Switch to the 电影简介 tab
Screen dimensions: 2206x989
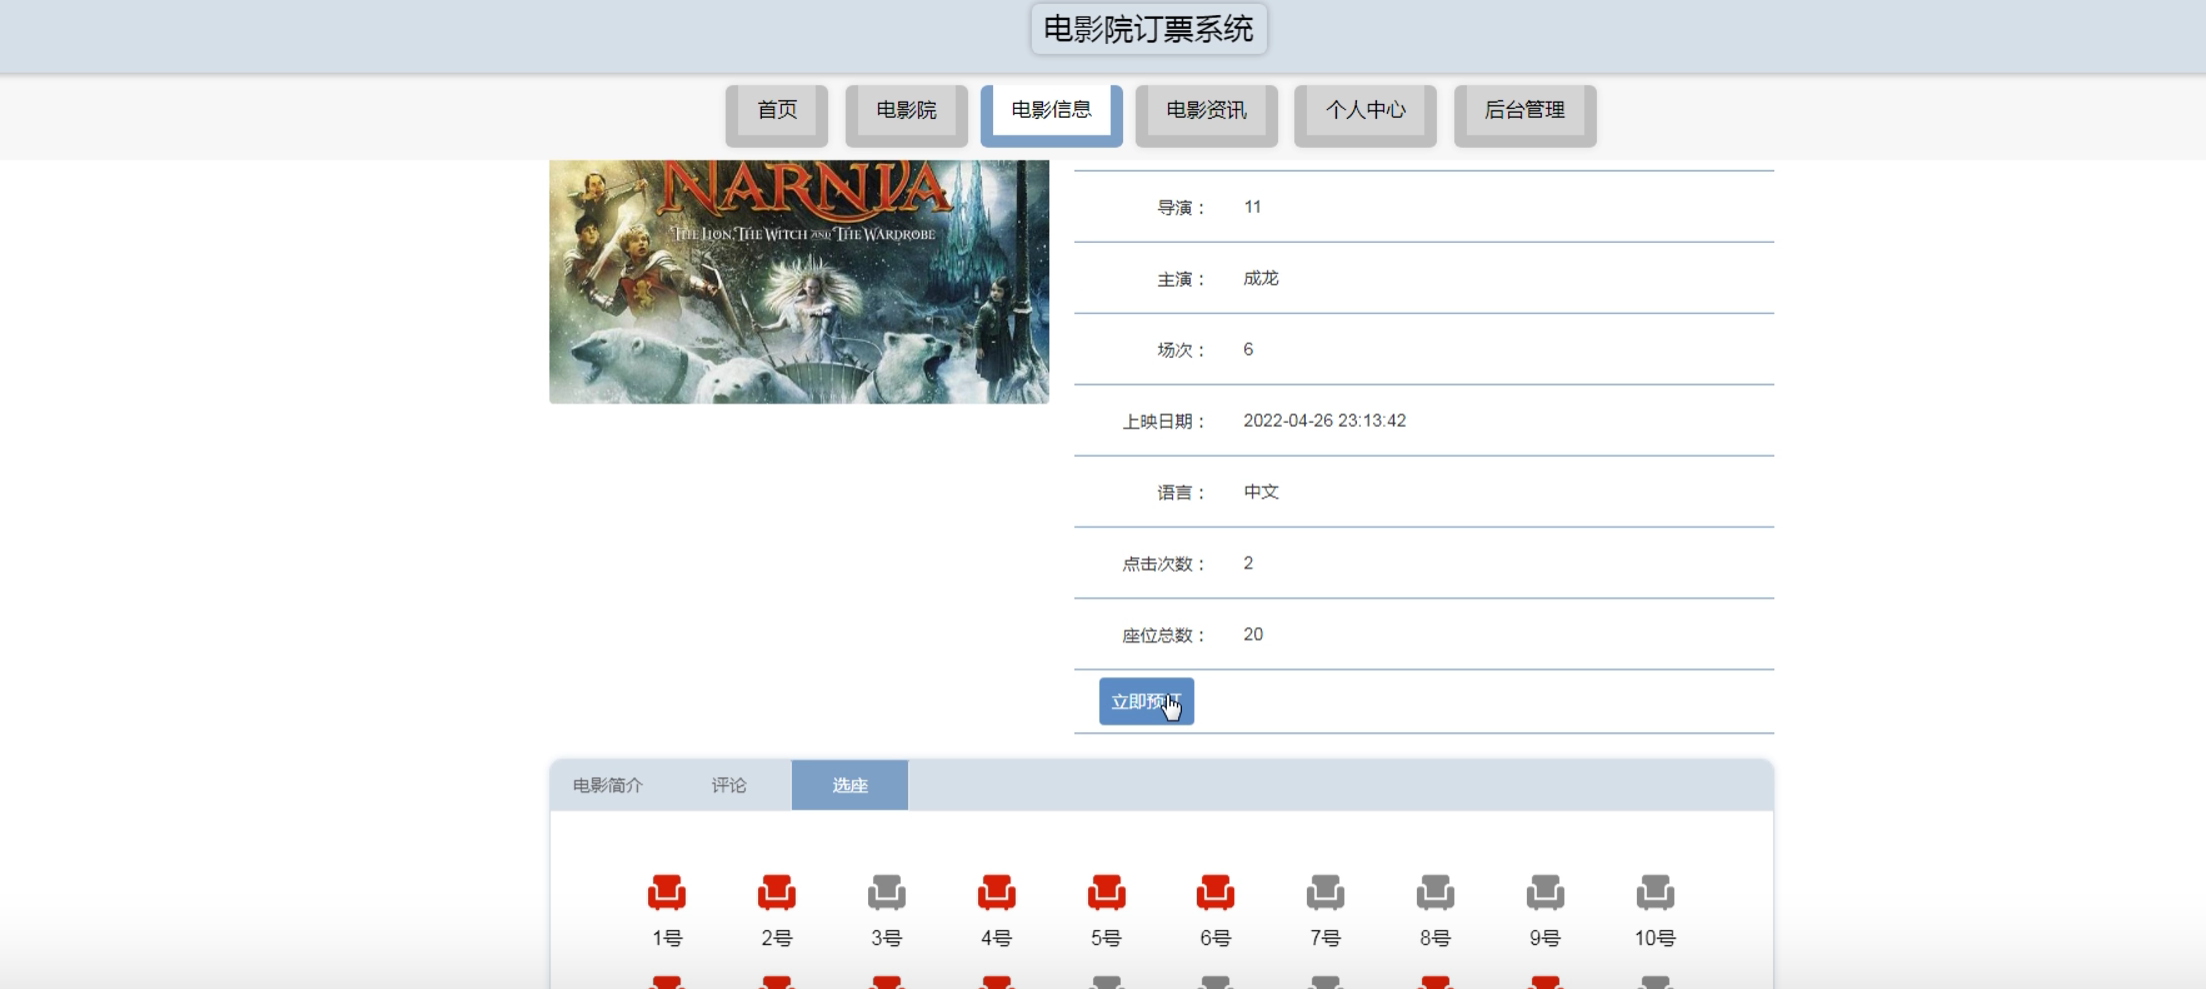(x=608, y=785)
